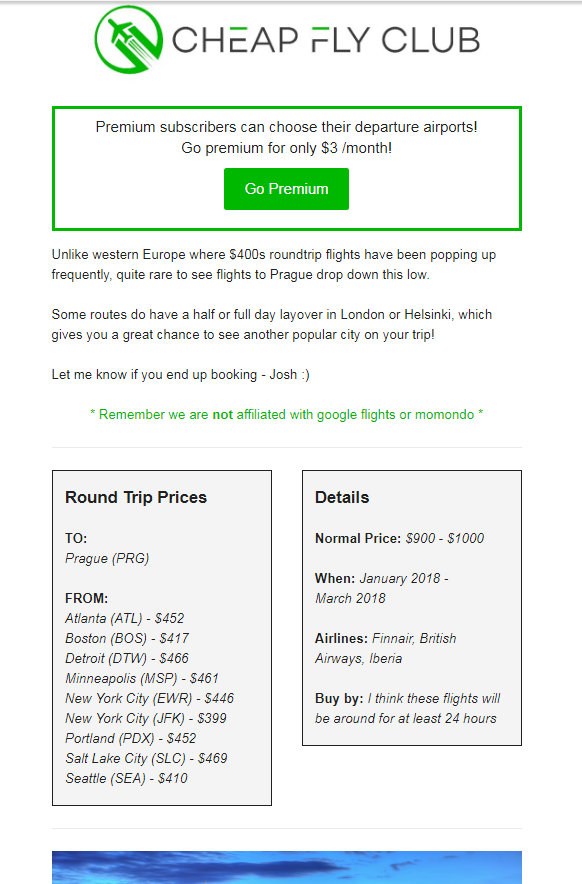This screenshot has height=884, width=582.
Task: Click the Cheap Fly Club title text
Action: 325,40
